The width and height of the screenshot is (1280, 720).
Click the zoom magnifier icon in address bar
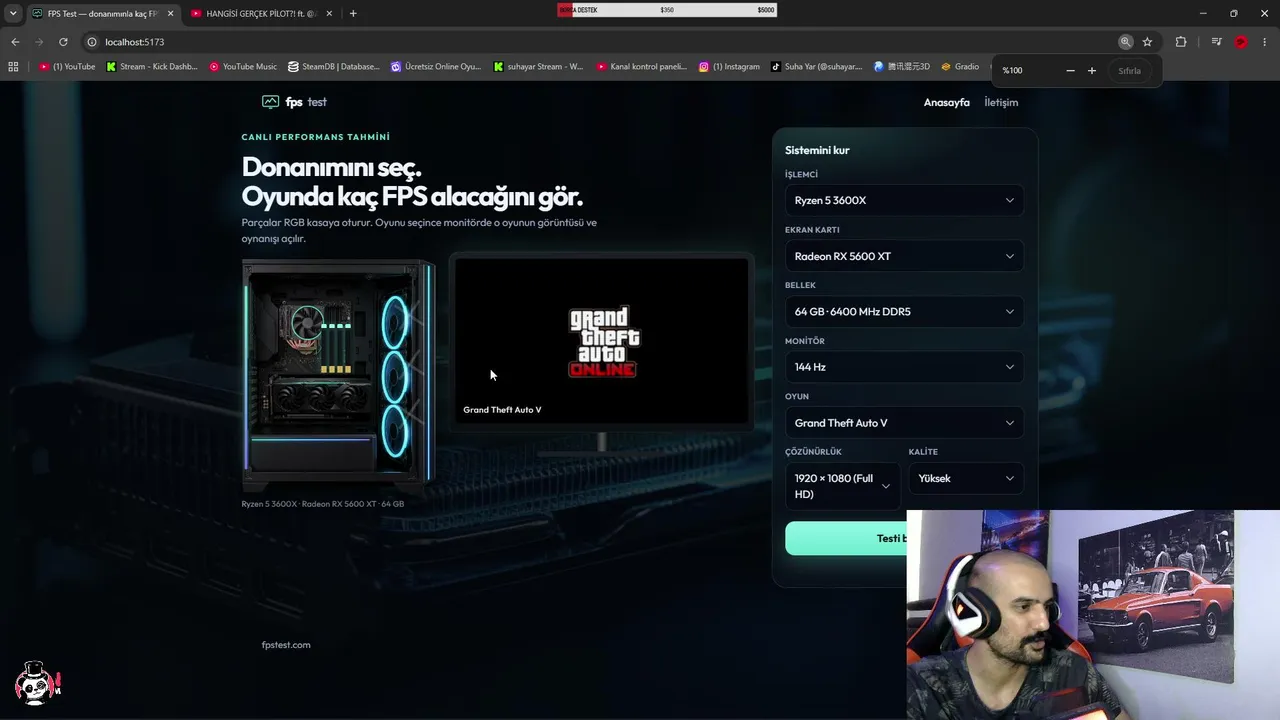pos(1126,42)
